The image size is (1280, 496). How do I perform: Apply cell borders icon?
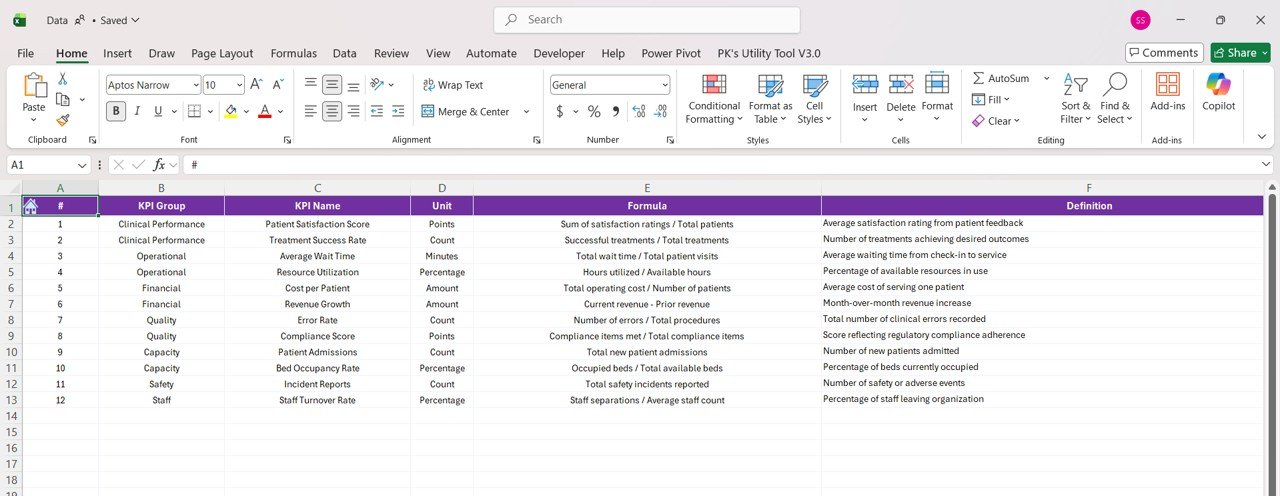pos(194,111)
